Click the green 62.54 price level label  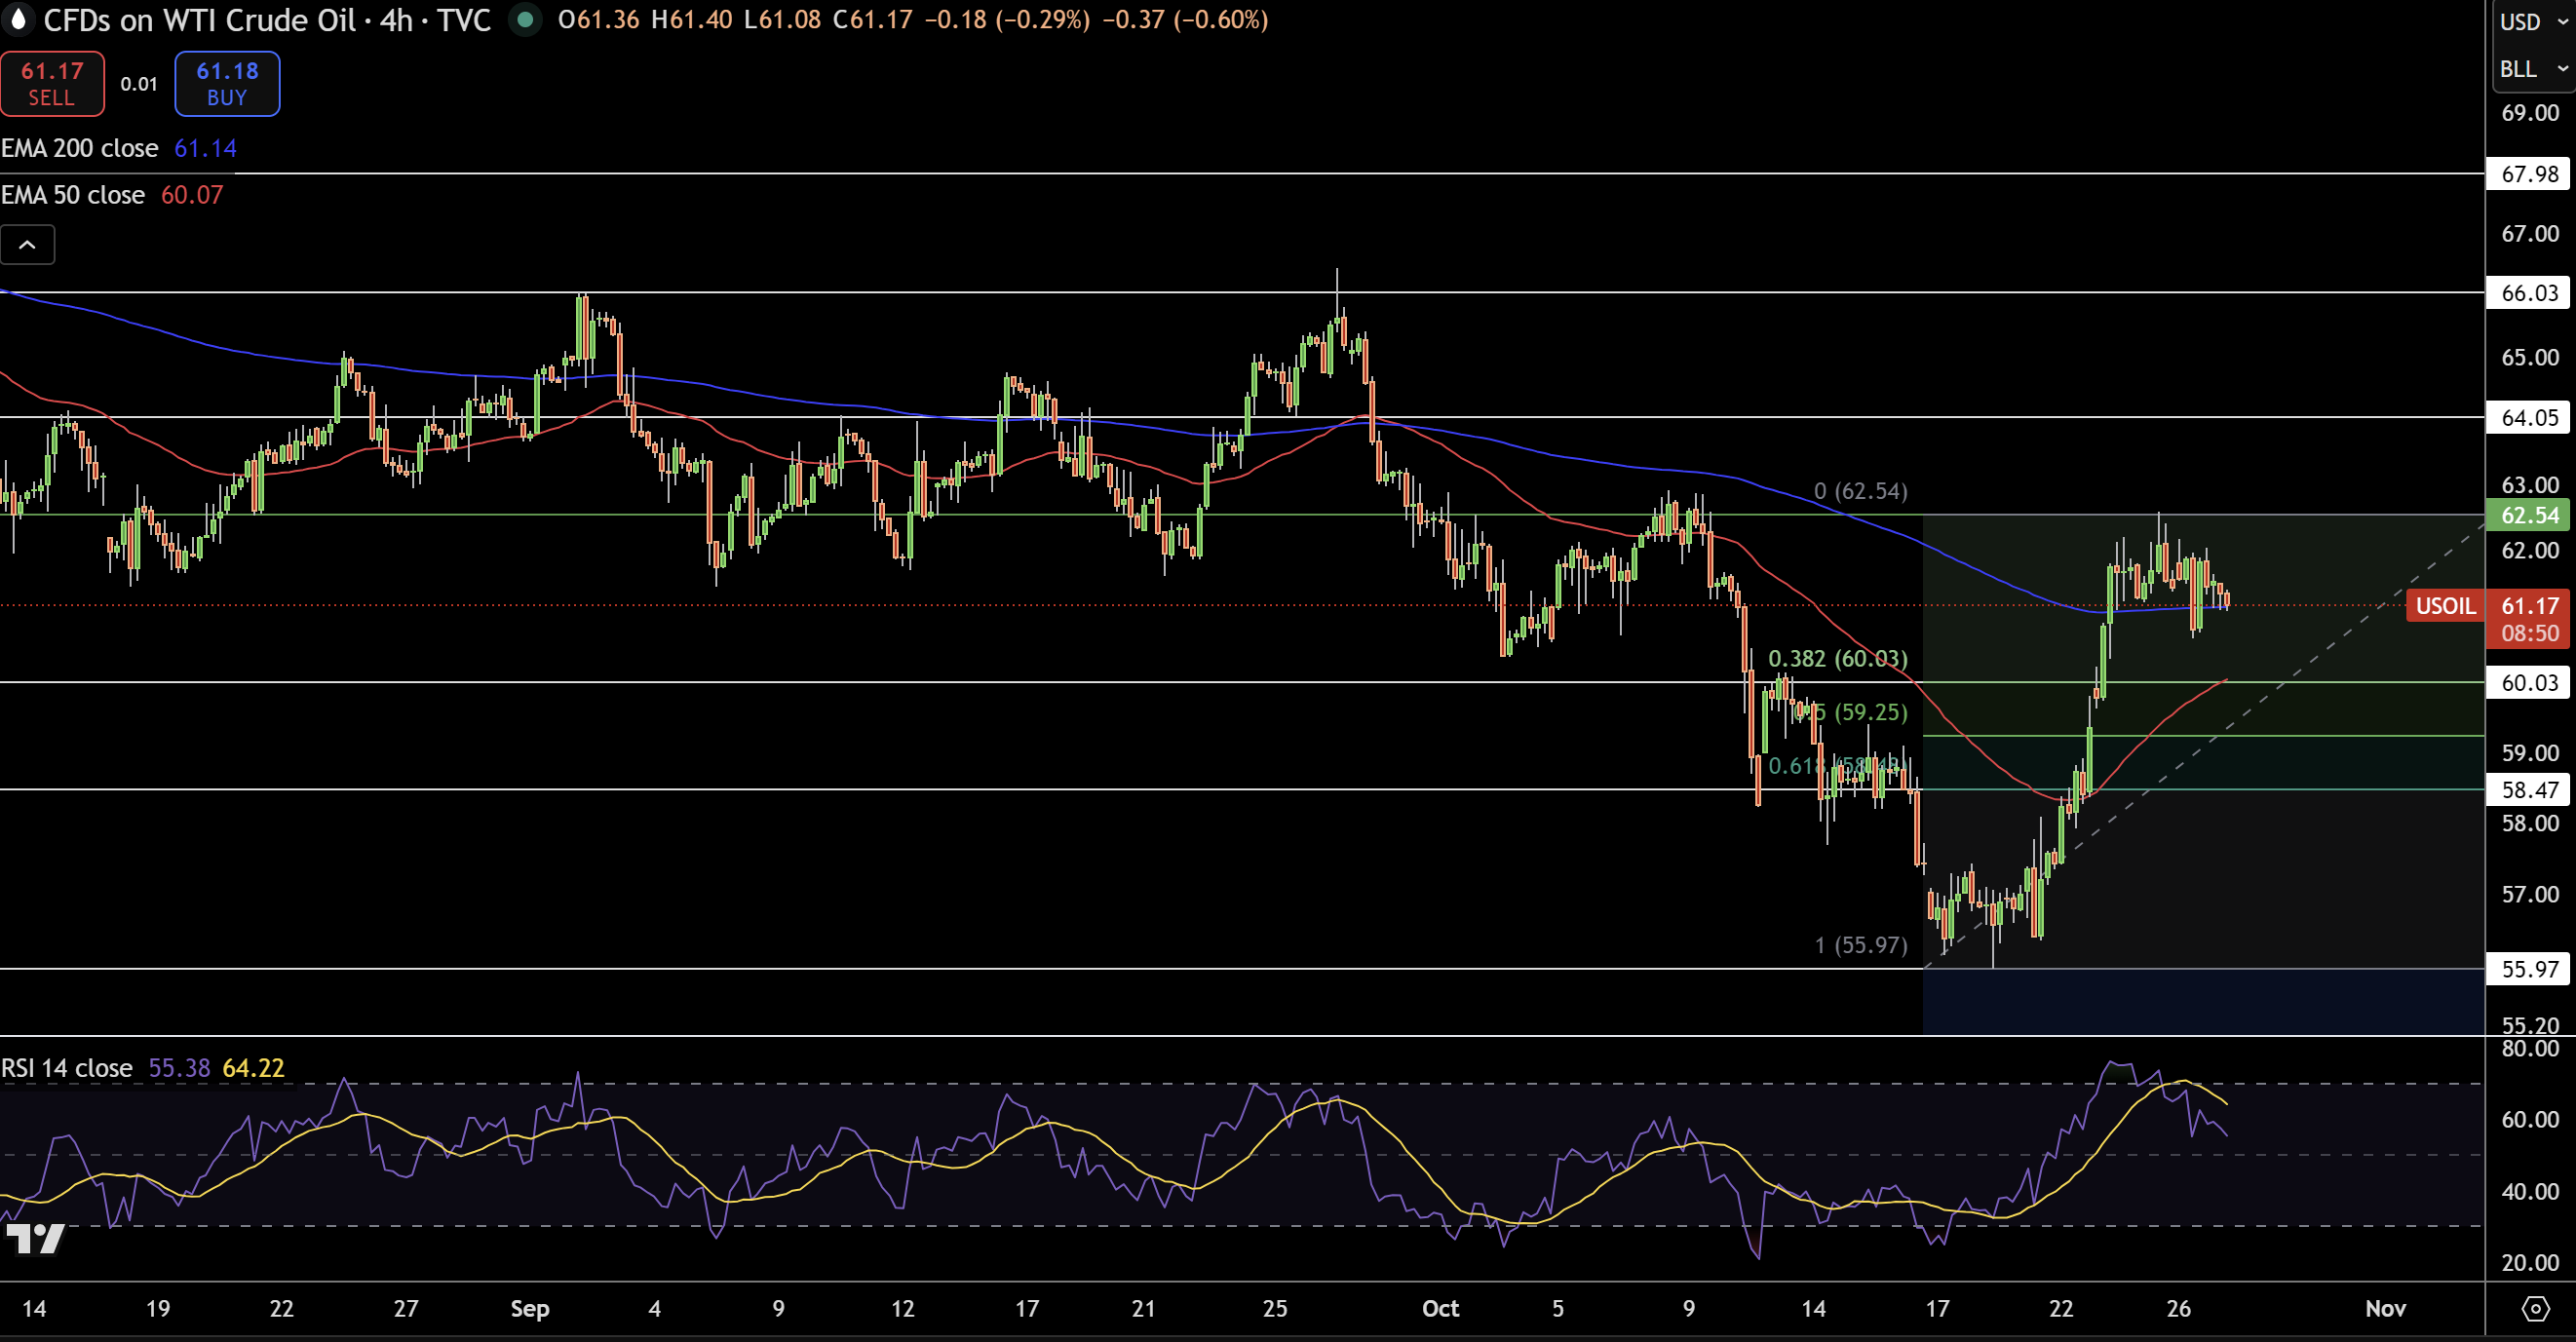2531,515
